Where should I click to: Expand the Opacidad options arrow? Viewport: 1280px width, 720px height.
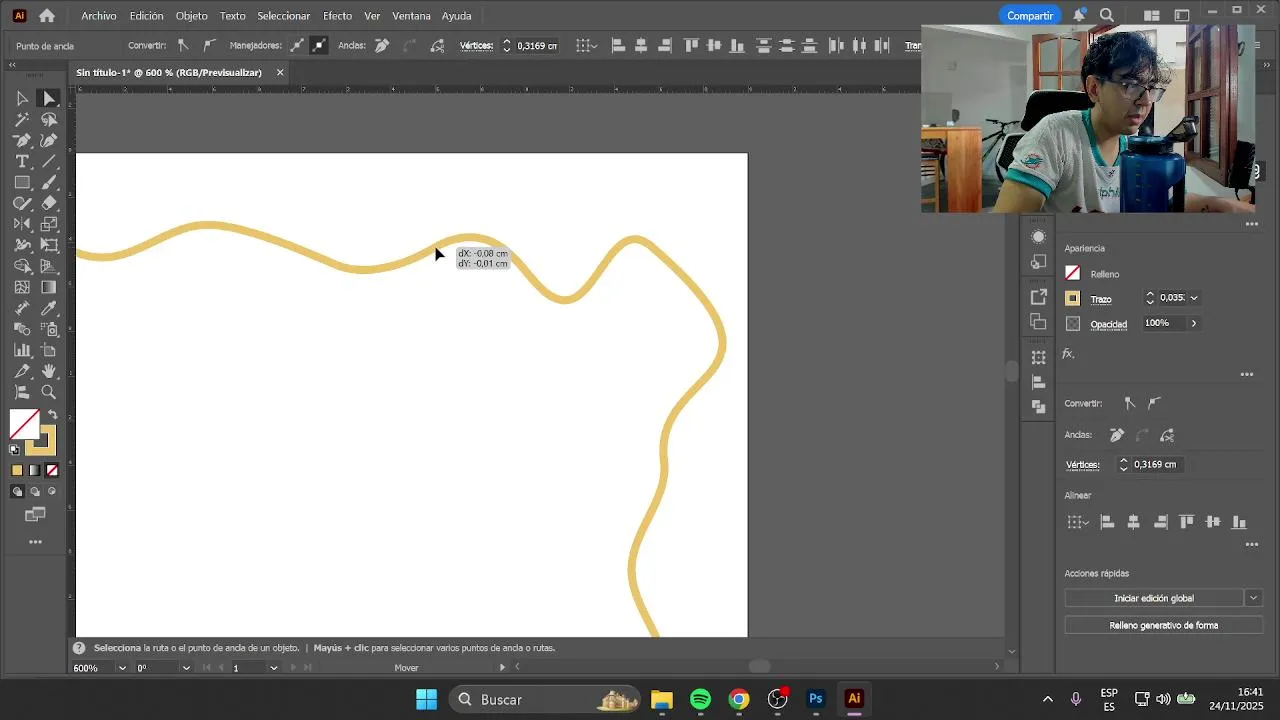pos(1193,324)
